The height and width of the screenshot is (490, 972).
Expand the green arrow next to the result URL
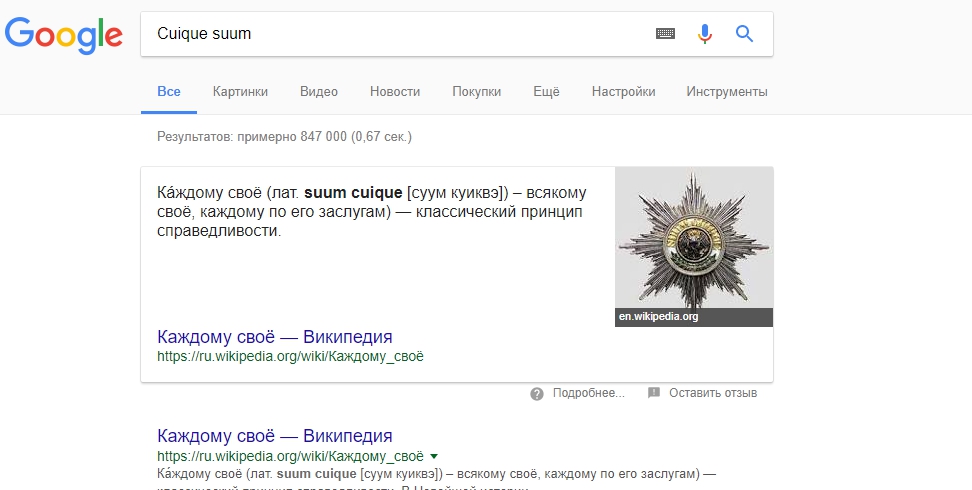(434, 457)
